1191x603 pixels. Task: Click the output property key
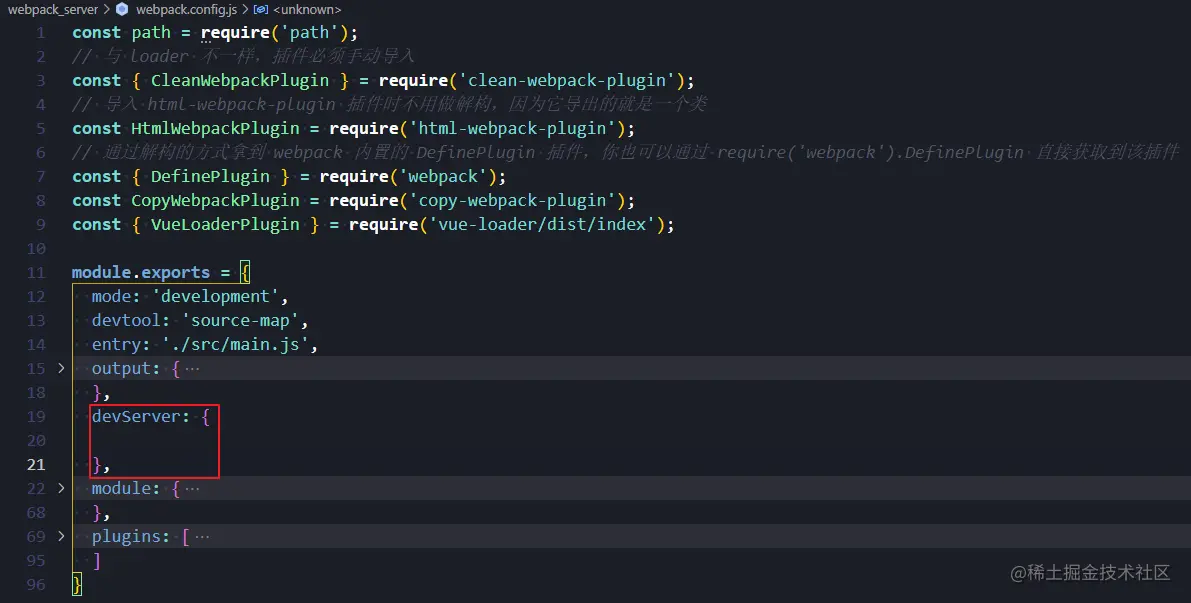121,368
